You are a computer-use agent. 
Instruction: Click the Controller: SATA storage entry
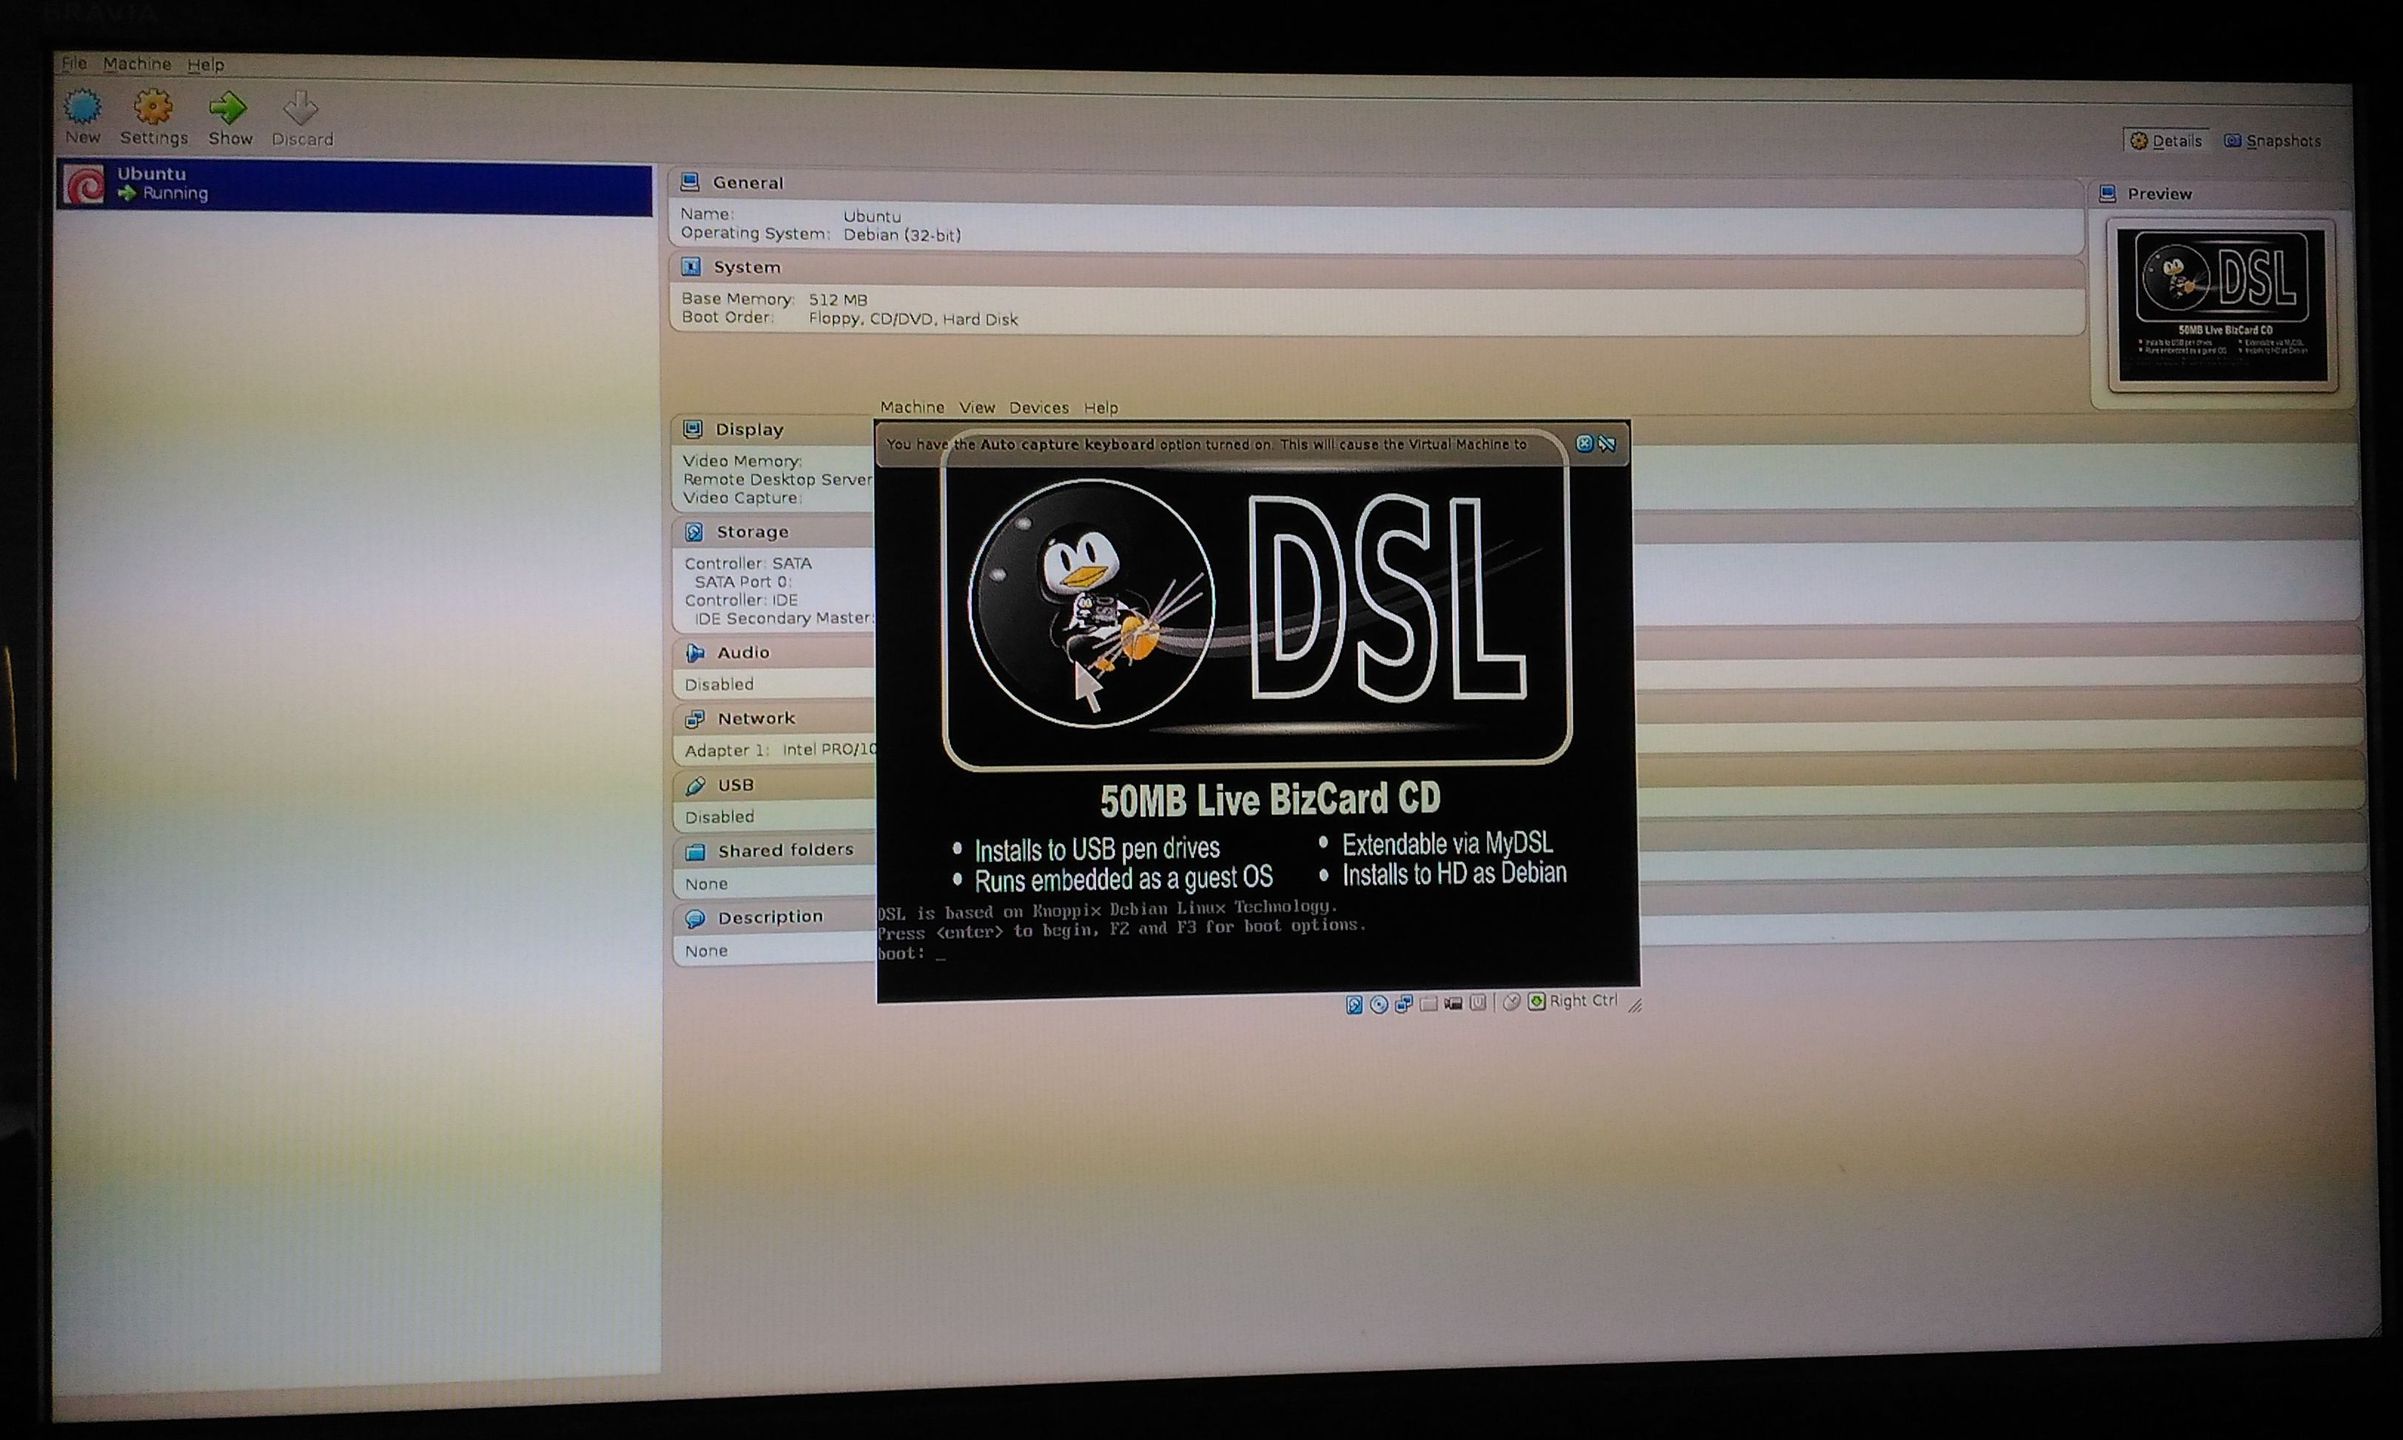pyautogui.click(x=748, y=563)
